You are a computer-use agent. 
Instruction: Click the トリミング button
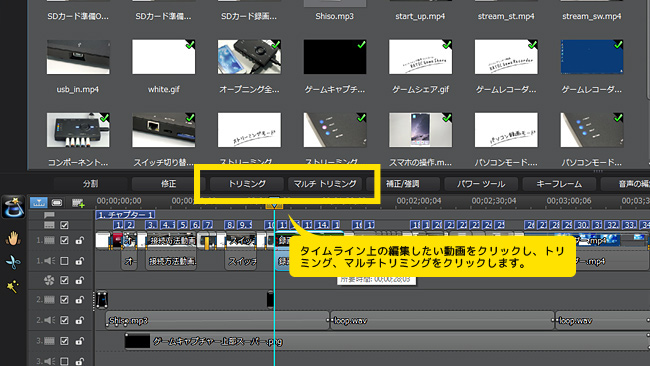pyautogui.click(x=247, y=184)
